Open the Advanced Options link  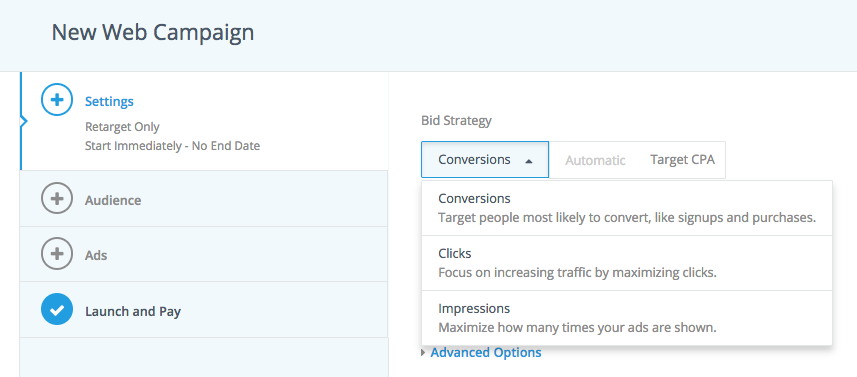pyautogui.click(x=486, y=352)
